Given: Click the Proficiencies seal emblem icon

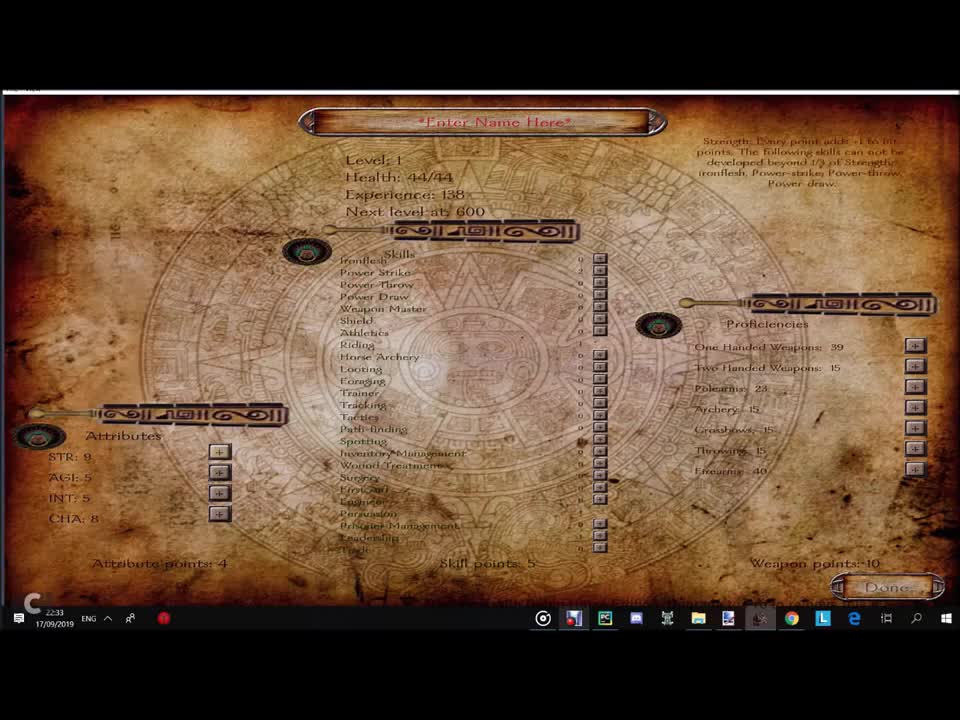Looking at the screenshot, I should point(660,324).
